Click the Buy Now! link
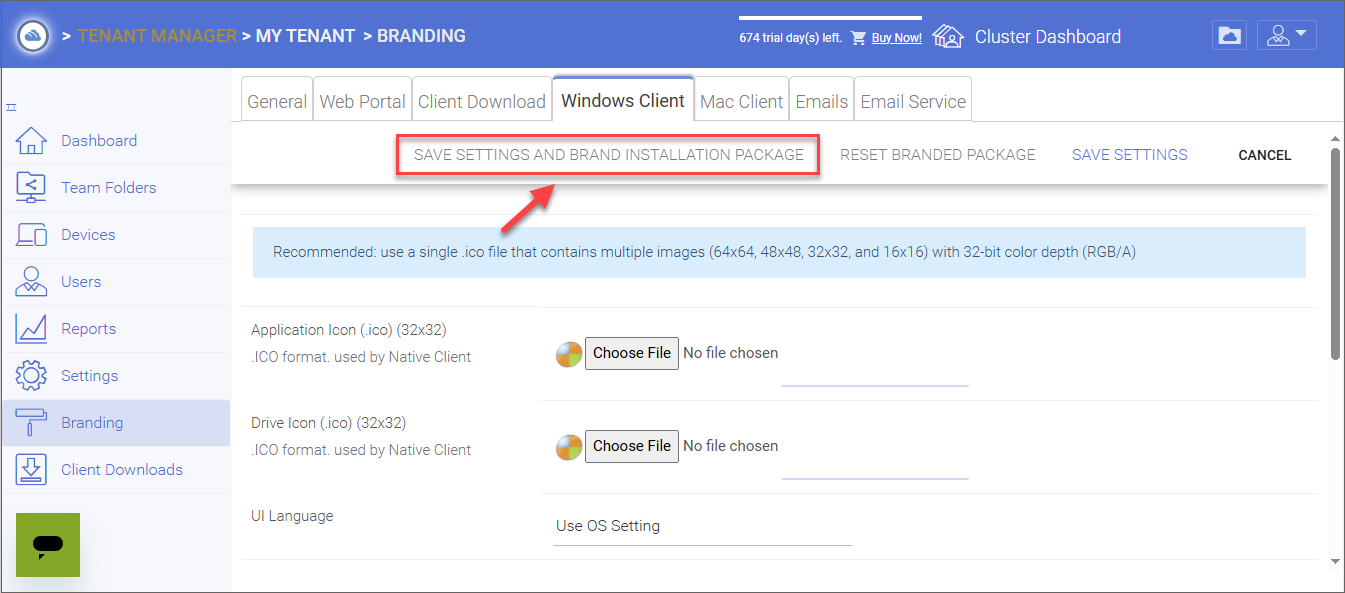This screenshot has width=1345, height=593. [897, 38]
